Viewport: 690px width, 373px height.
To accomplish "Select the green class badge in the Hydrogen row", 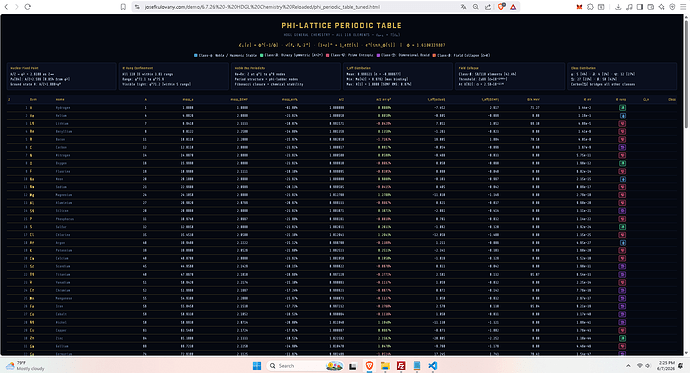I will [622, 107].
